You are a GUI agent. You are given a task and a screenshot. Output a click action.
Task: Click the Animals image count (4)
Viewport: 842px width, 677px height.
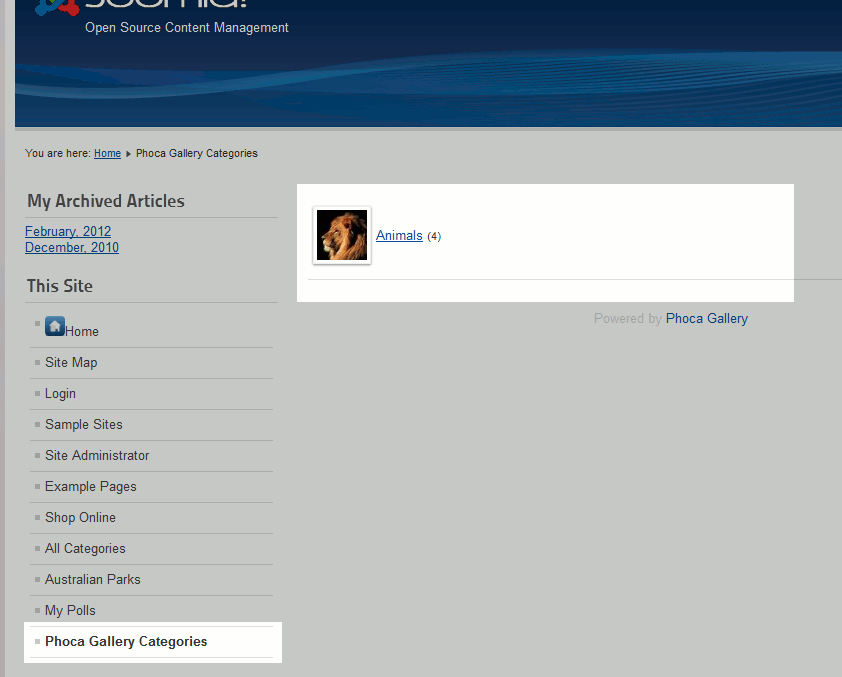[434, 236]
